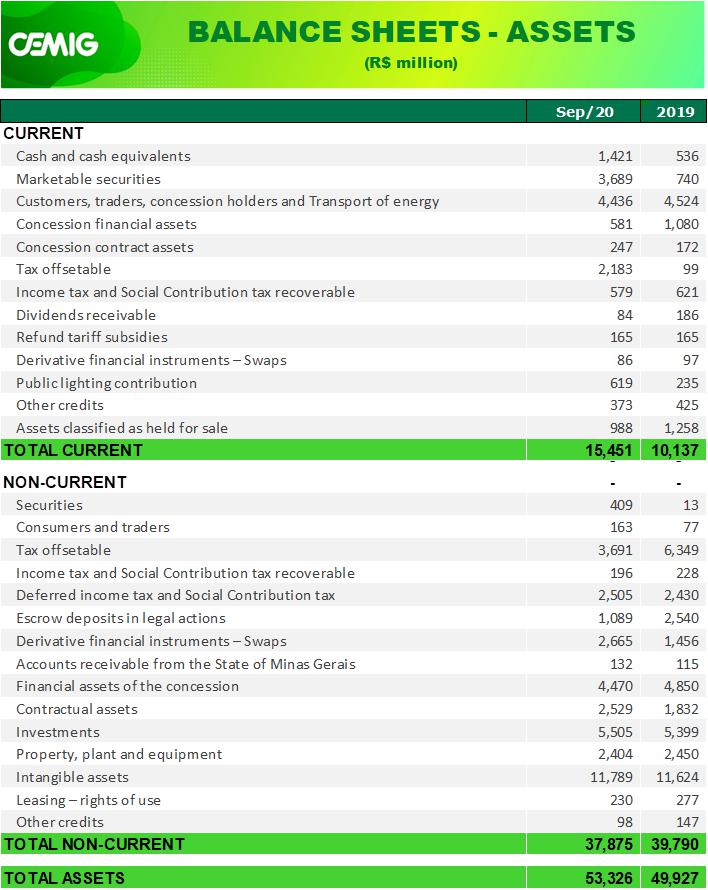Select non-current Swaps value 2,665
The height and width of the screenshot is (890, 708).
[x=615, y=641]
